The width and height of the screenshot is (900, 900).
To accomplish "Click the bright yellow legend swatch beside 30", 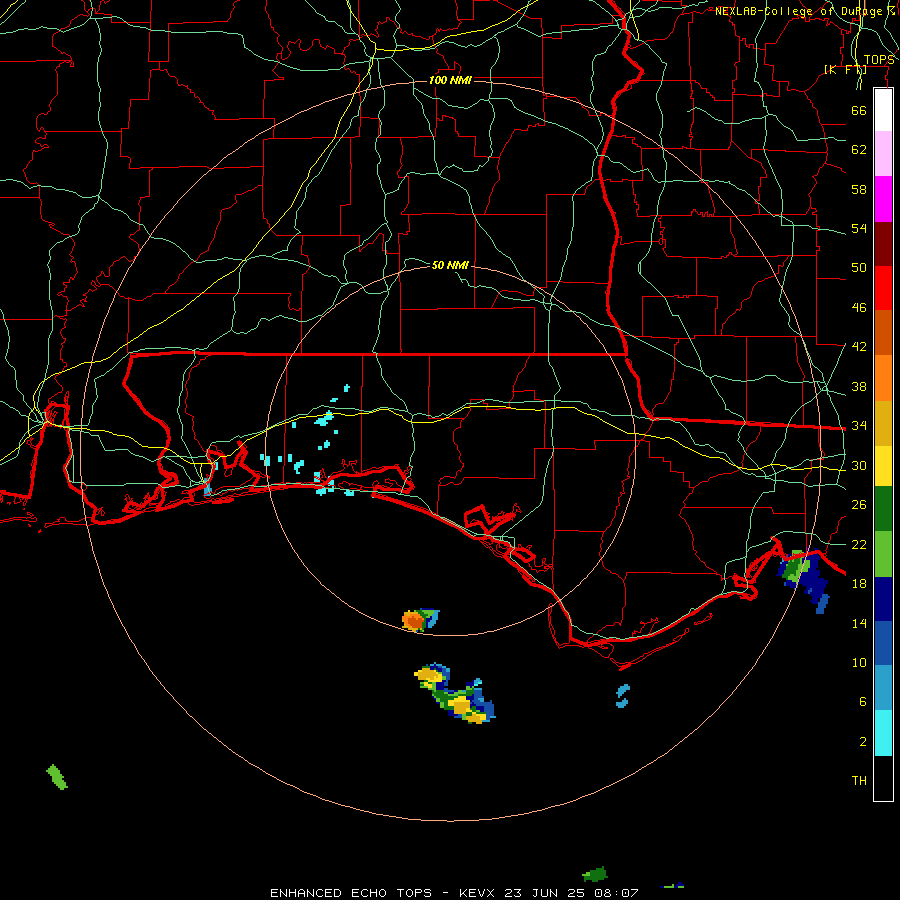I will coord(883,466).
